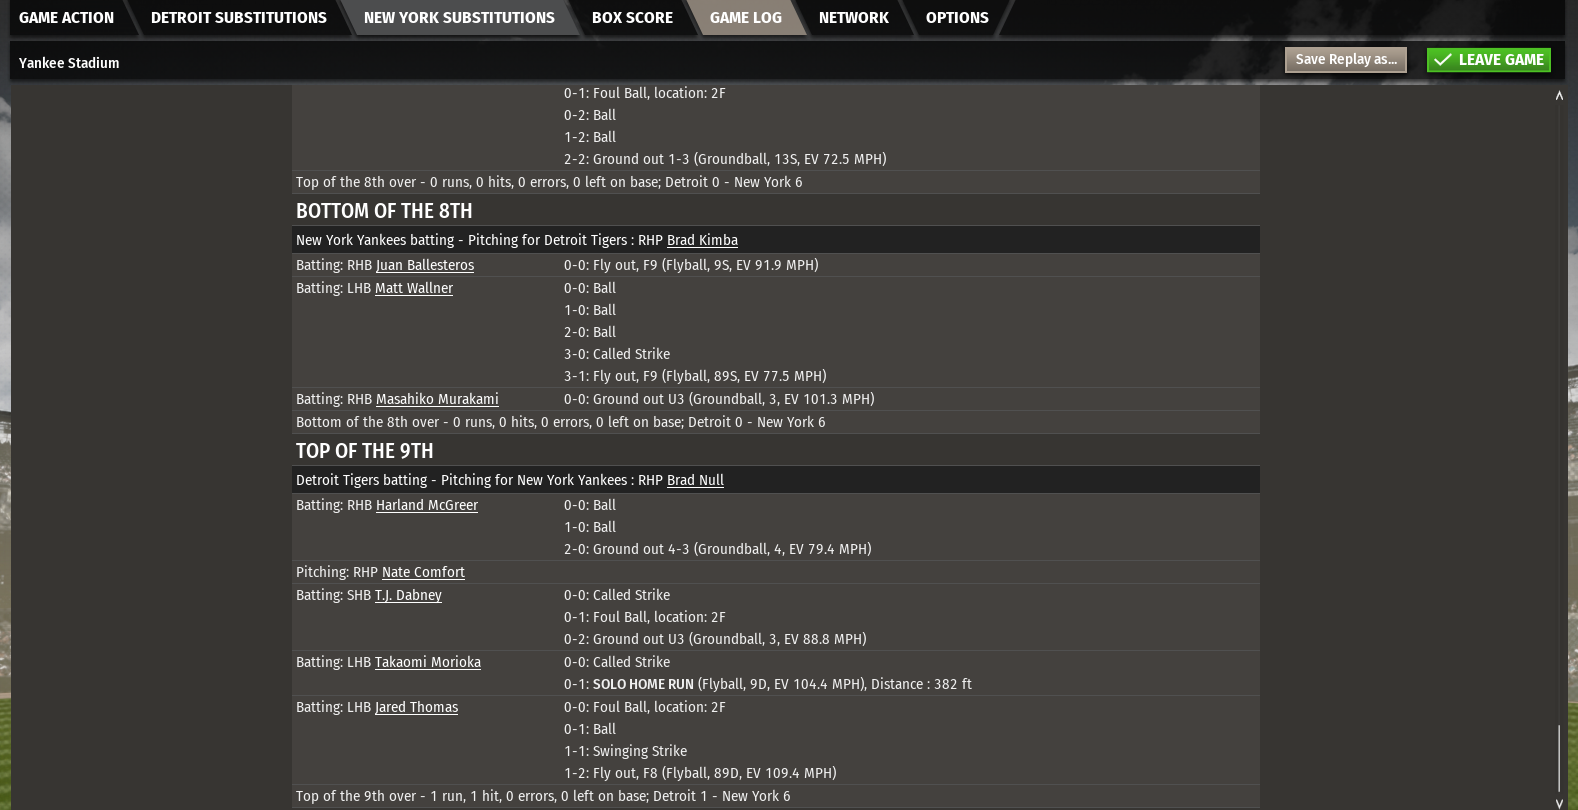Click the game log scrollbar thumb
The width and height of the screenshot is (1578, 810).
pyautogui.click(x=1559, y=758)
